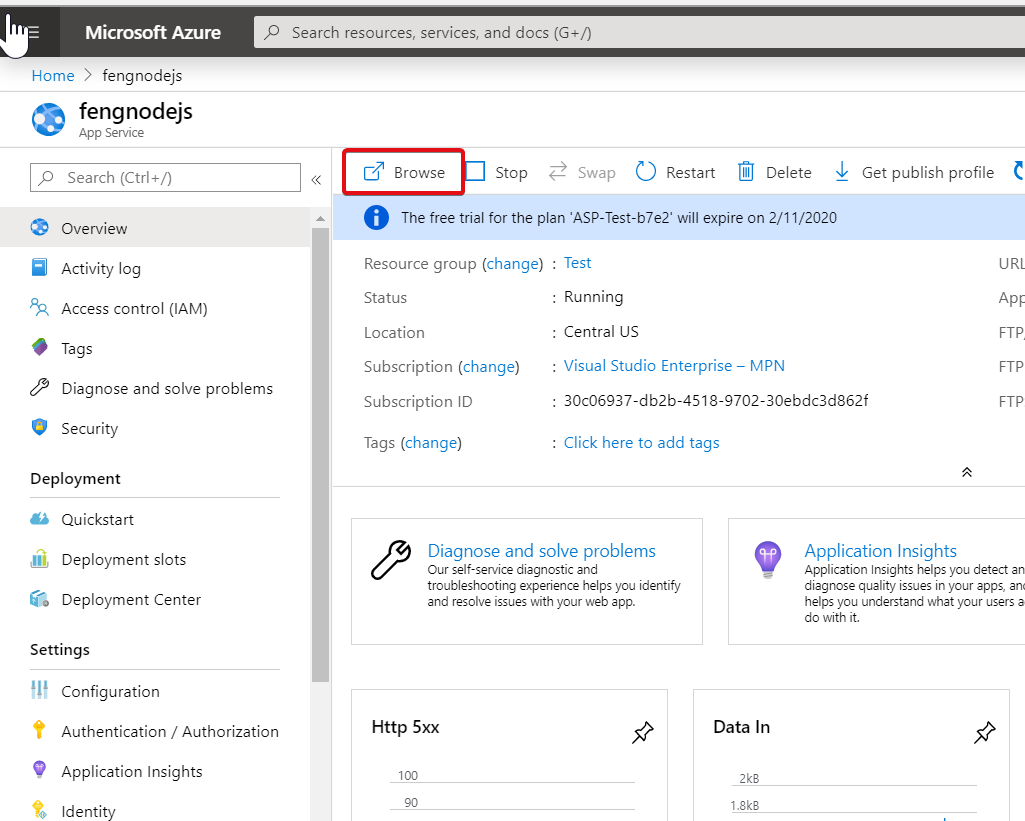Viewport: 1025px width, 821px height.
Task: Click the fengnodejs App Service globe icon
Action: pyautogui.click(x=48, y=120)
